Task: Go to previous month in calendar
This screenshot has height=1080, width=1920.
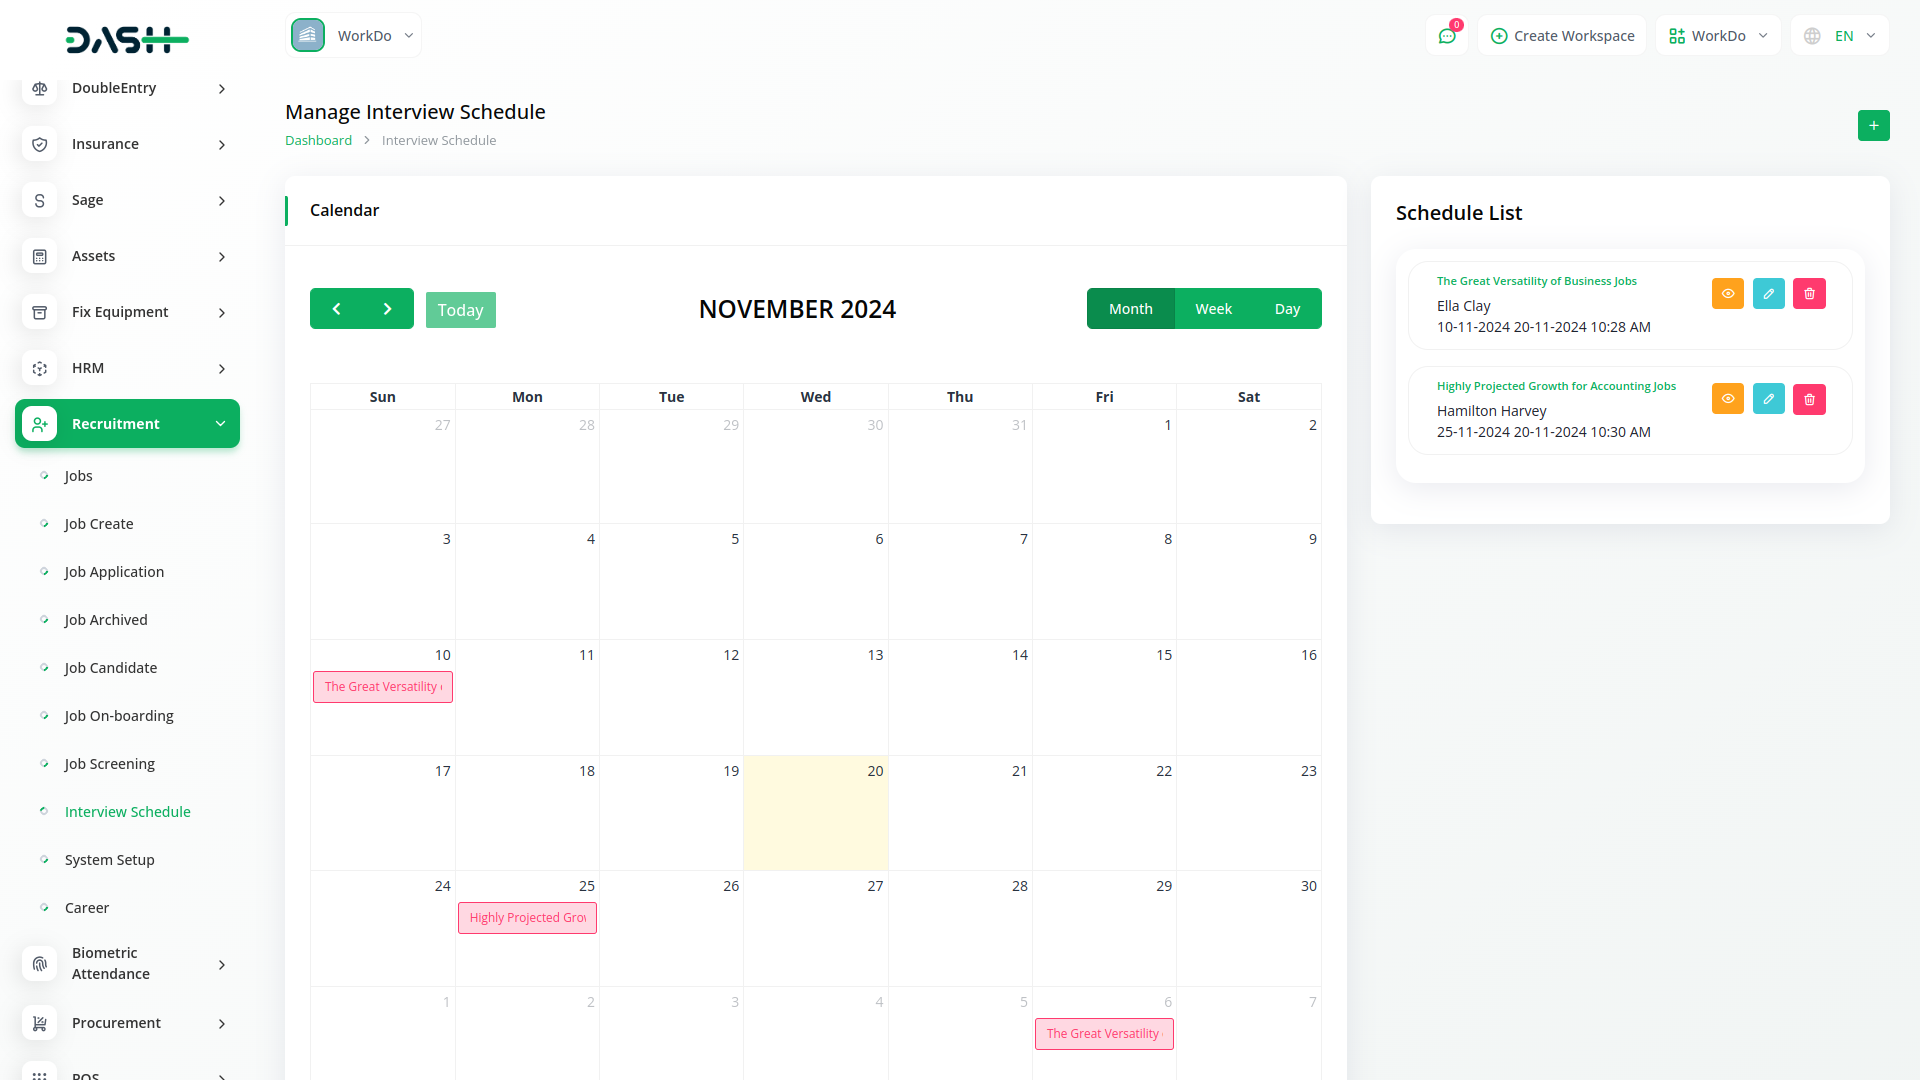Action: 336,309
